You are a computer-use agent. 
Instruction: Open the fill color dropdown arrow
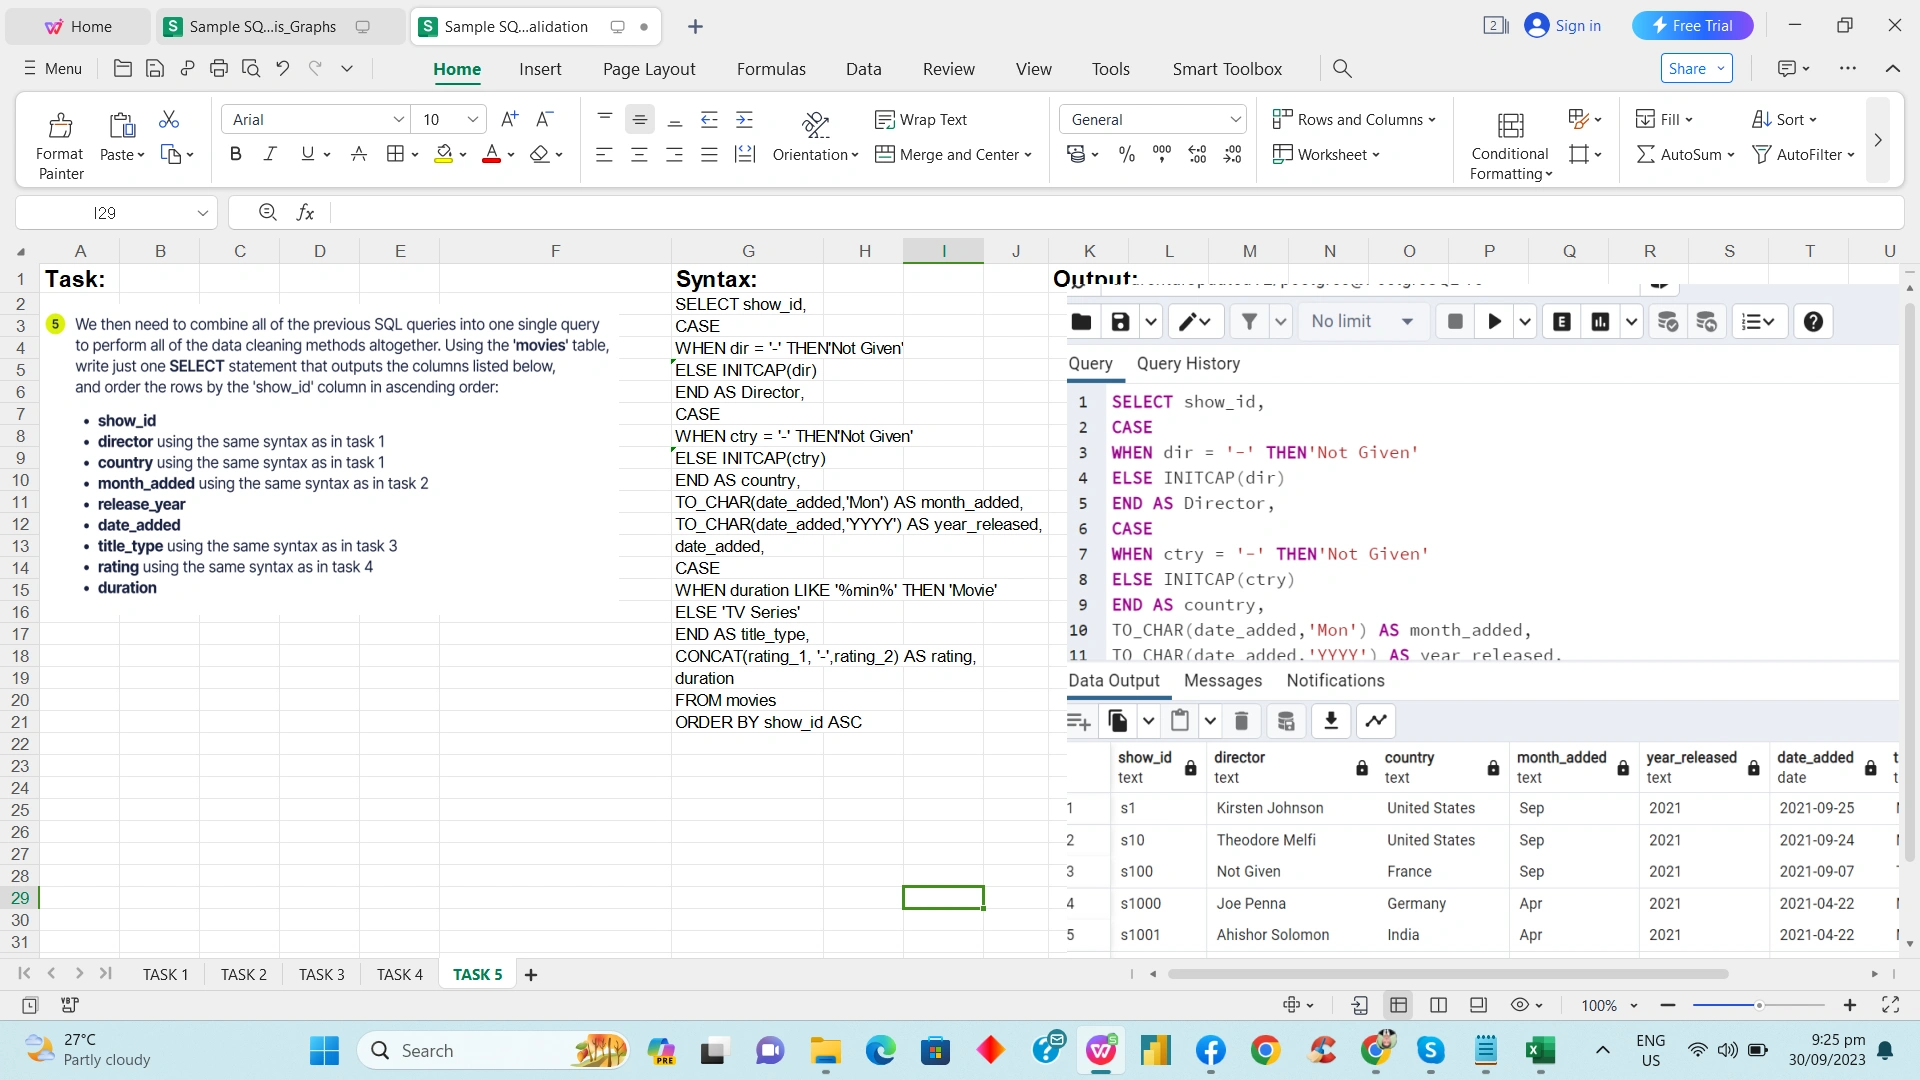(461, 154)
